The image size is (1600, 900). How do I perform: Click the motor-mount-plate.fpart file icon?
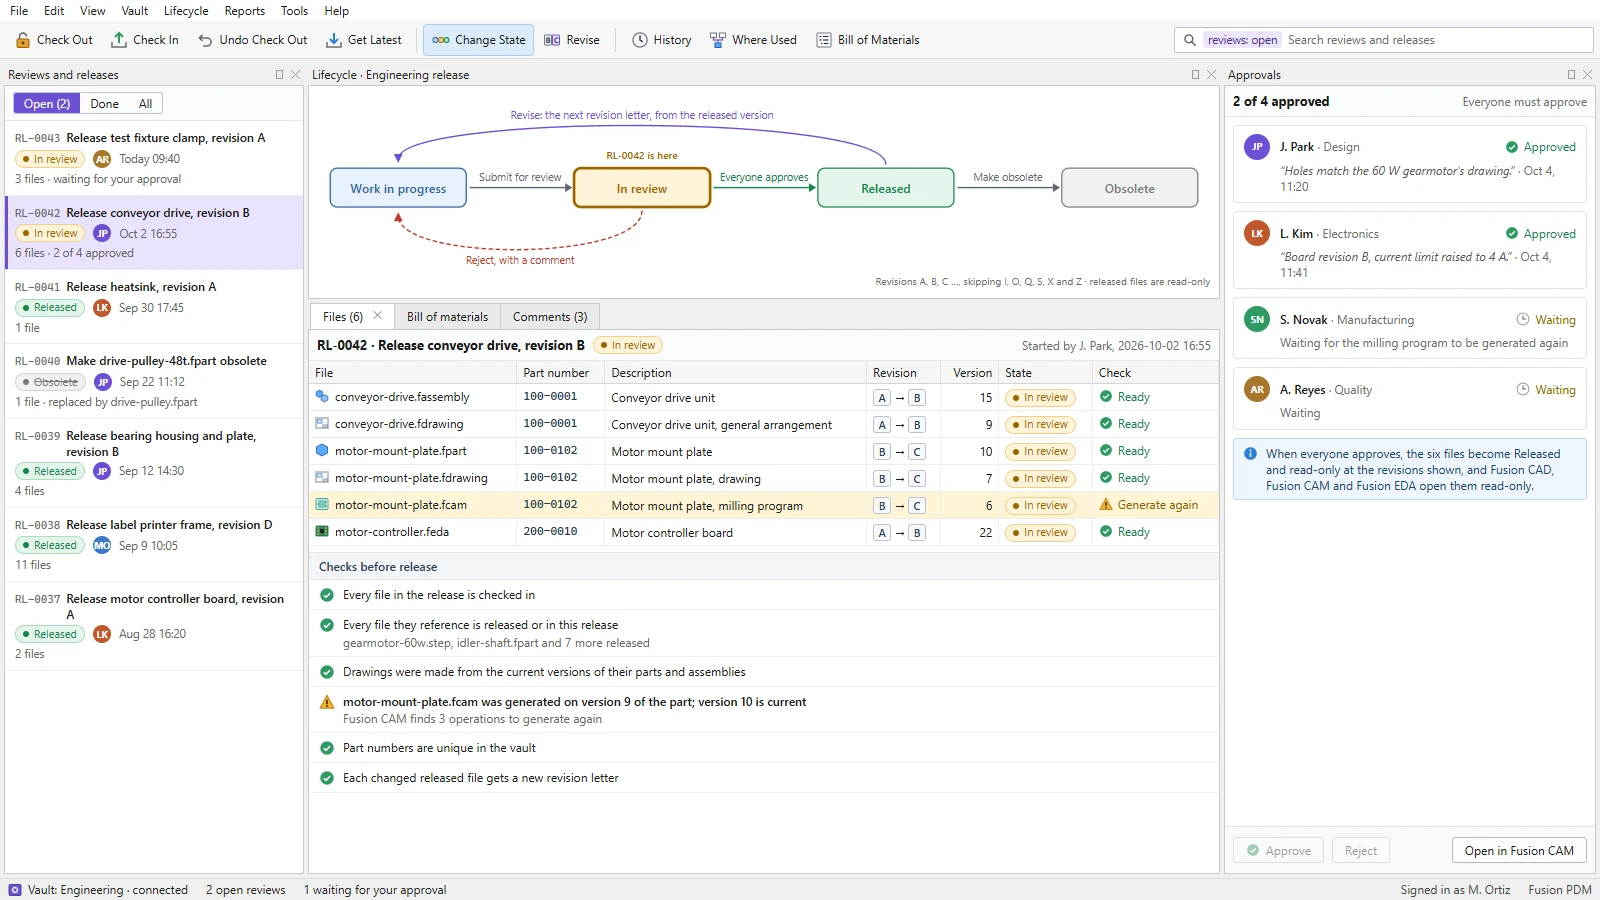pos(322,451)
